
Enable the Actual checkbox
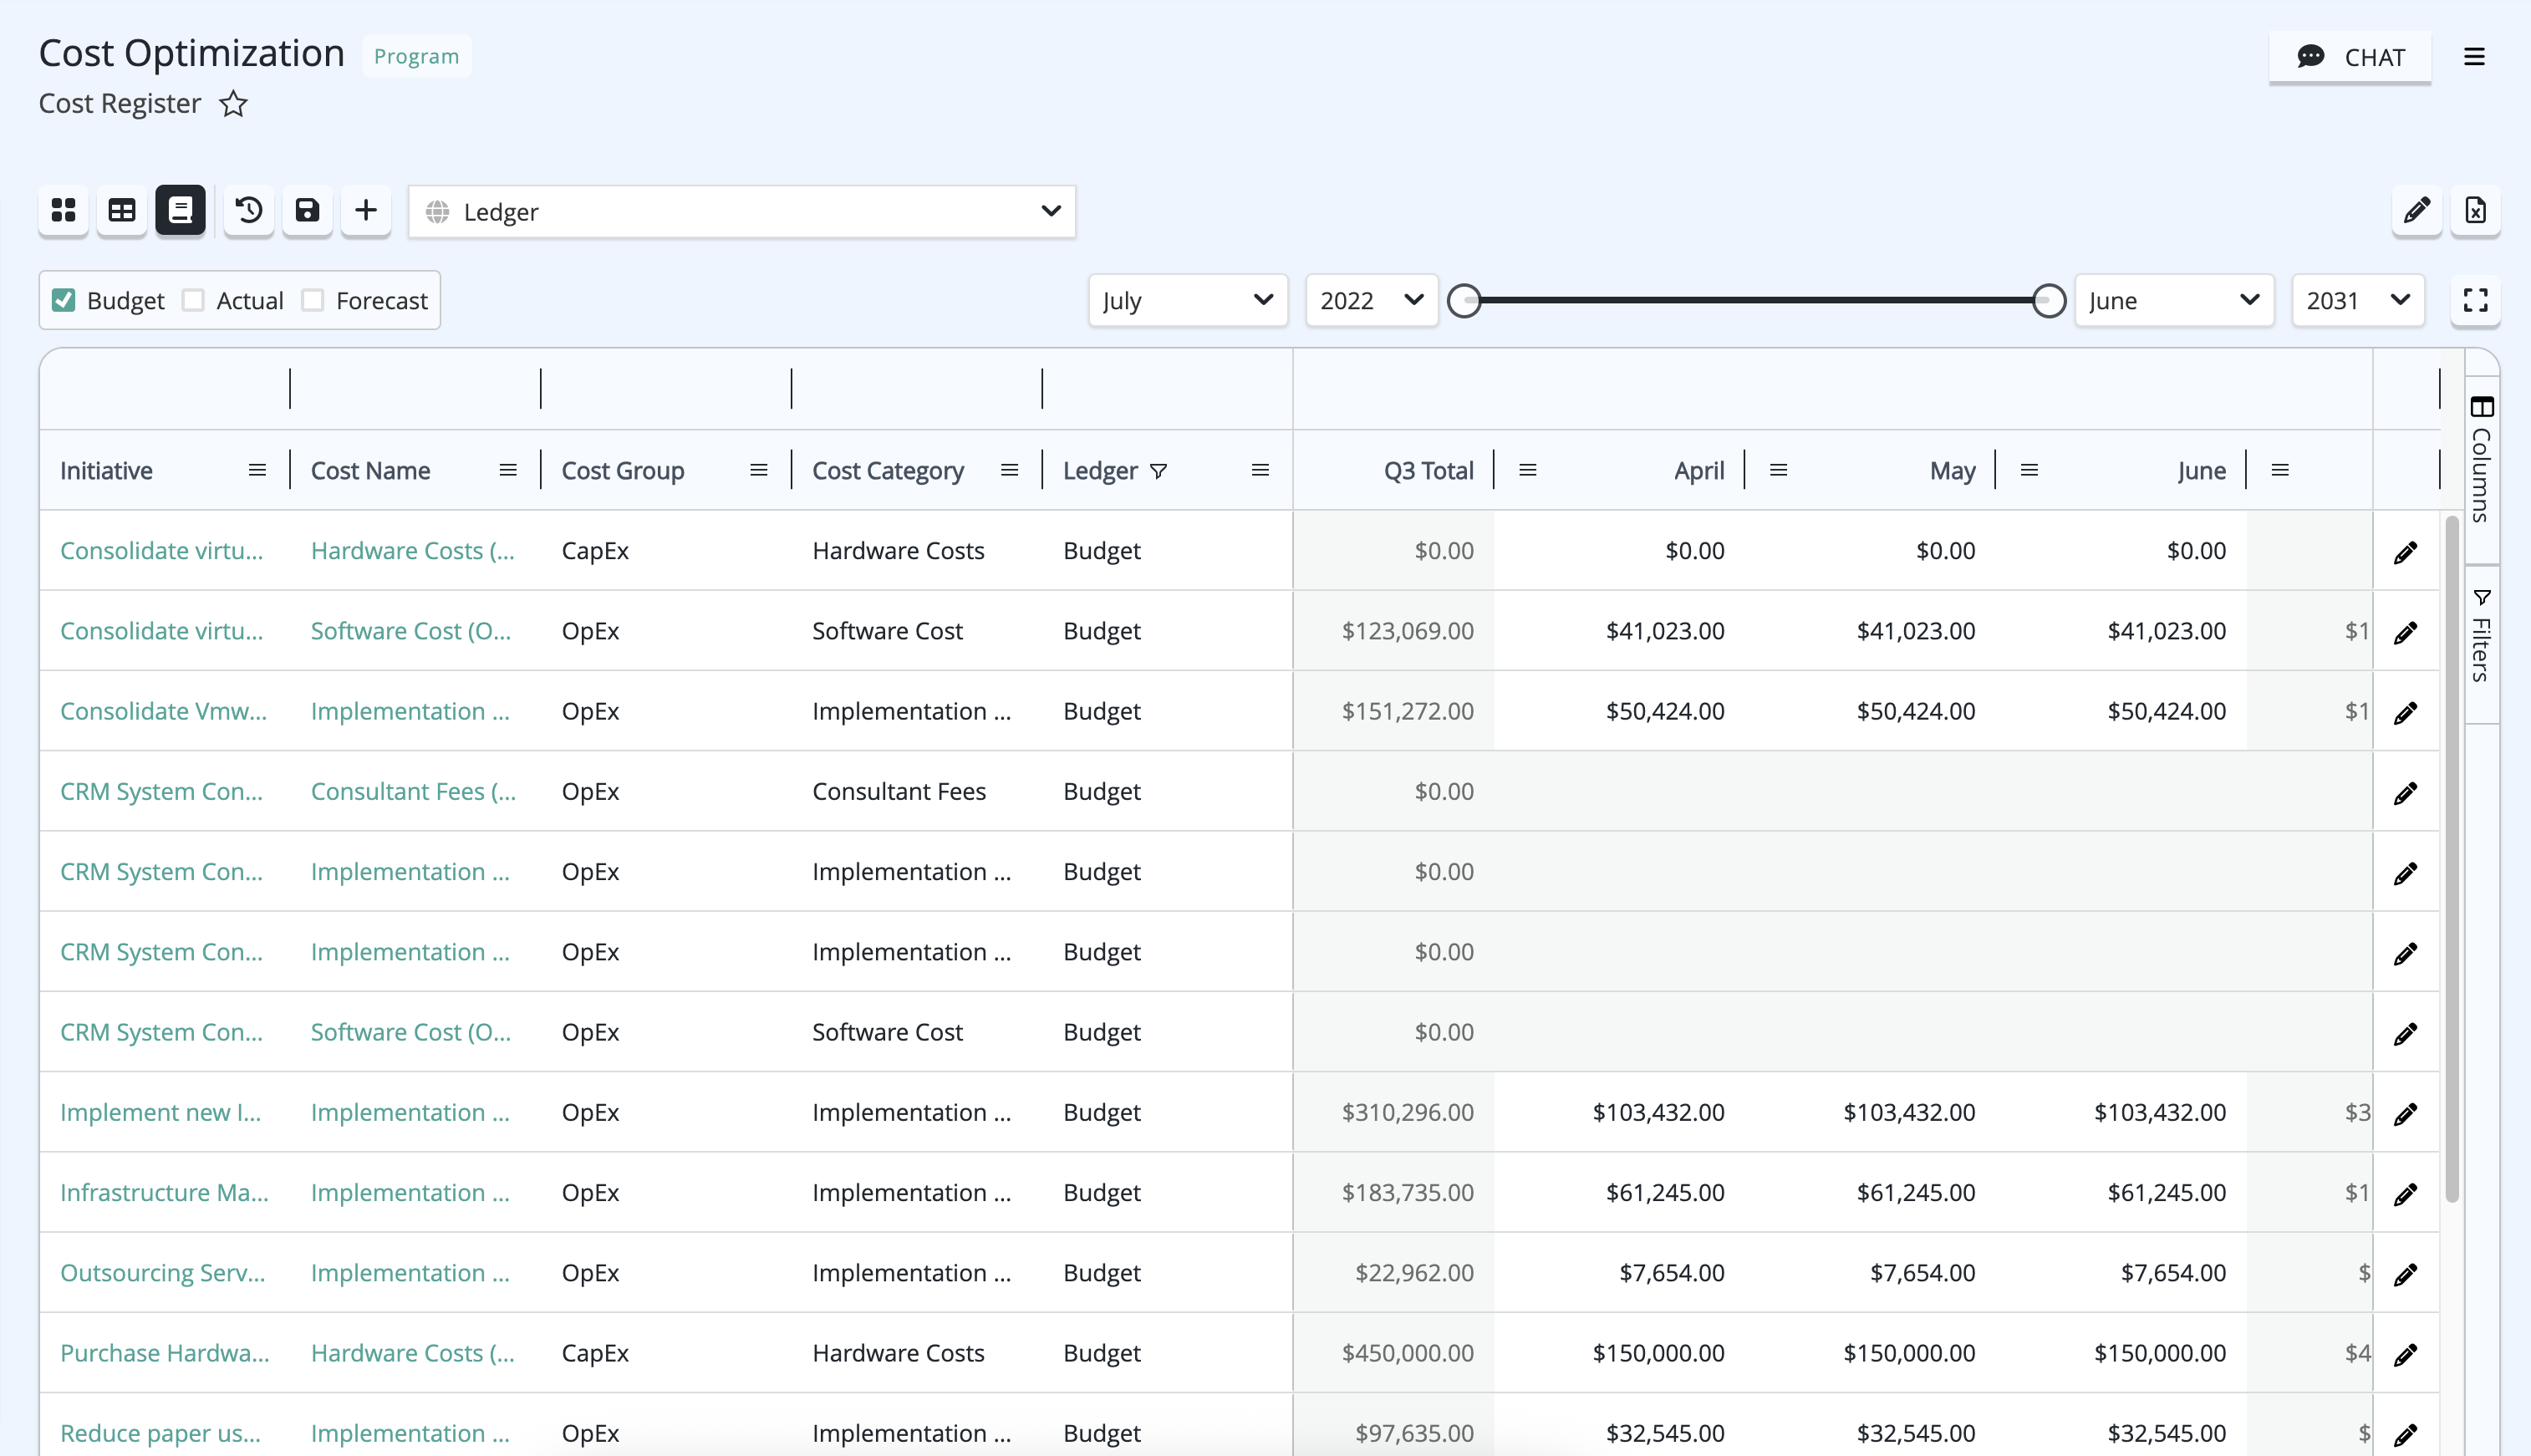click(x=193, y=300)
